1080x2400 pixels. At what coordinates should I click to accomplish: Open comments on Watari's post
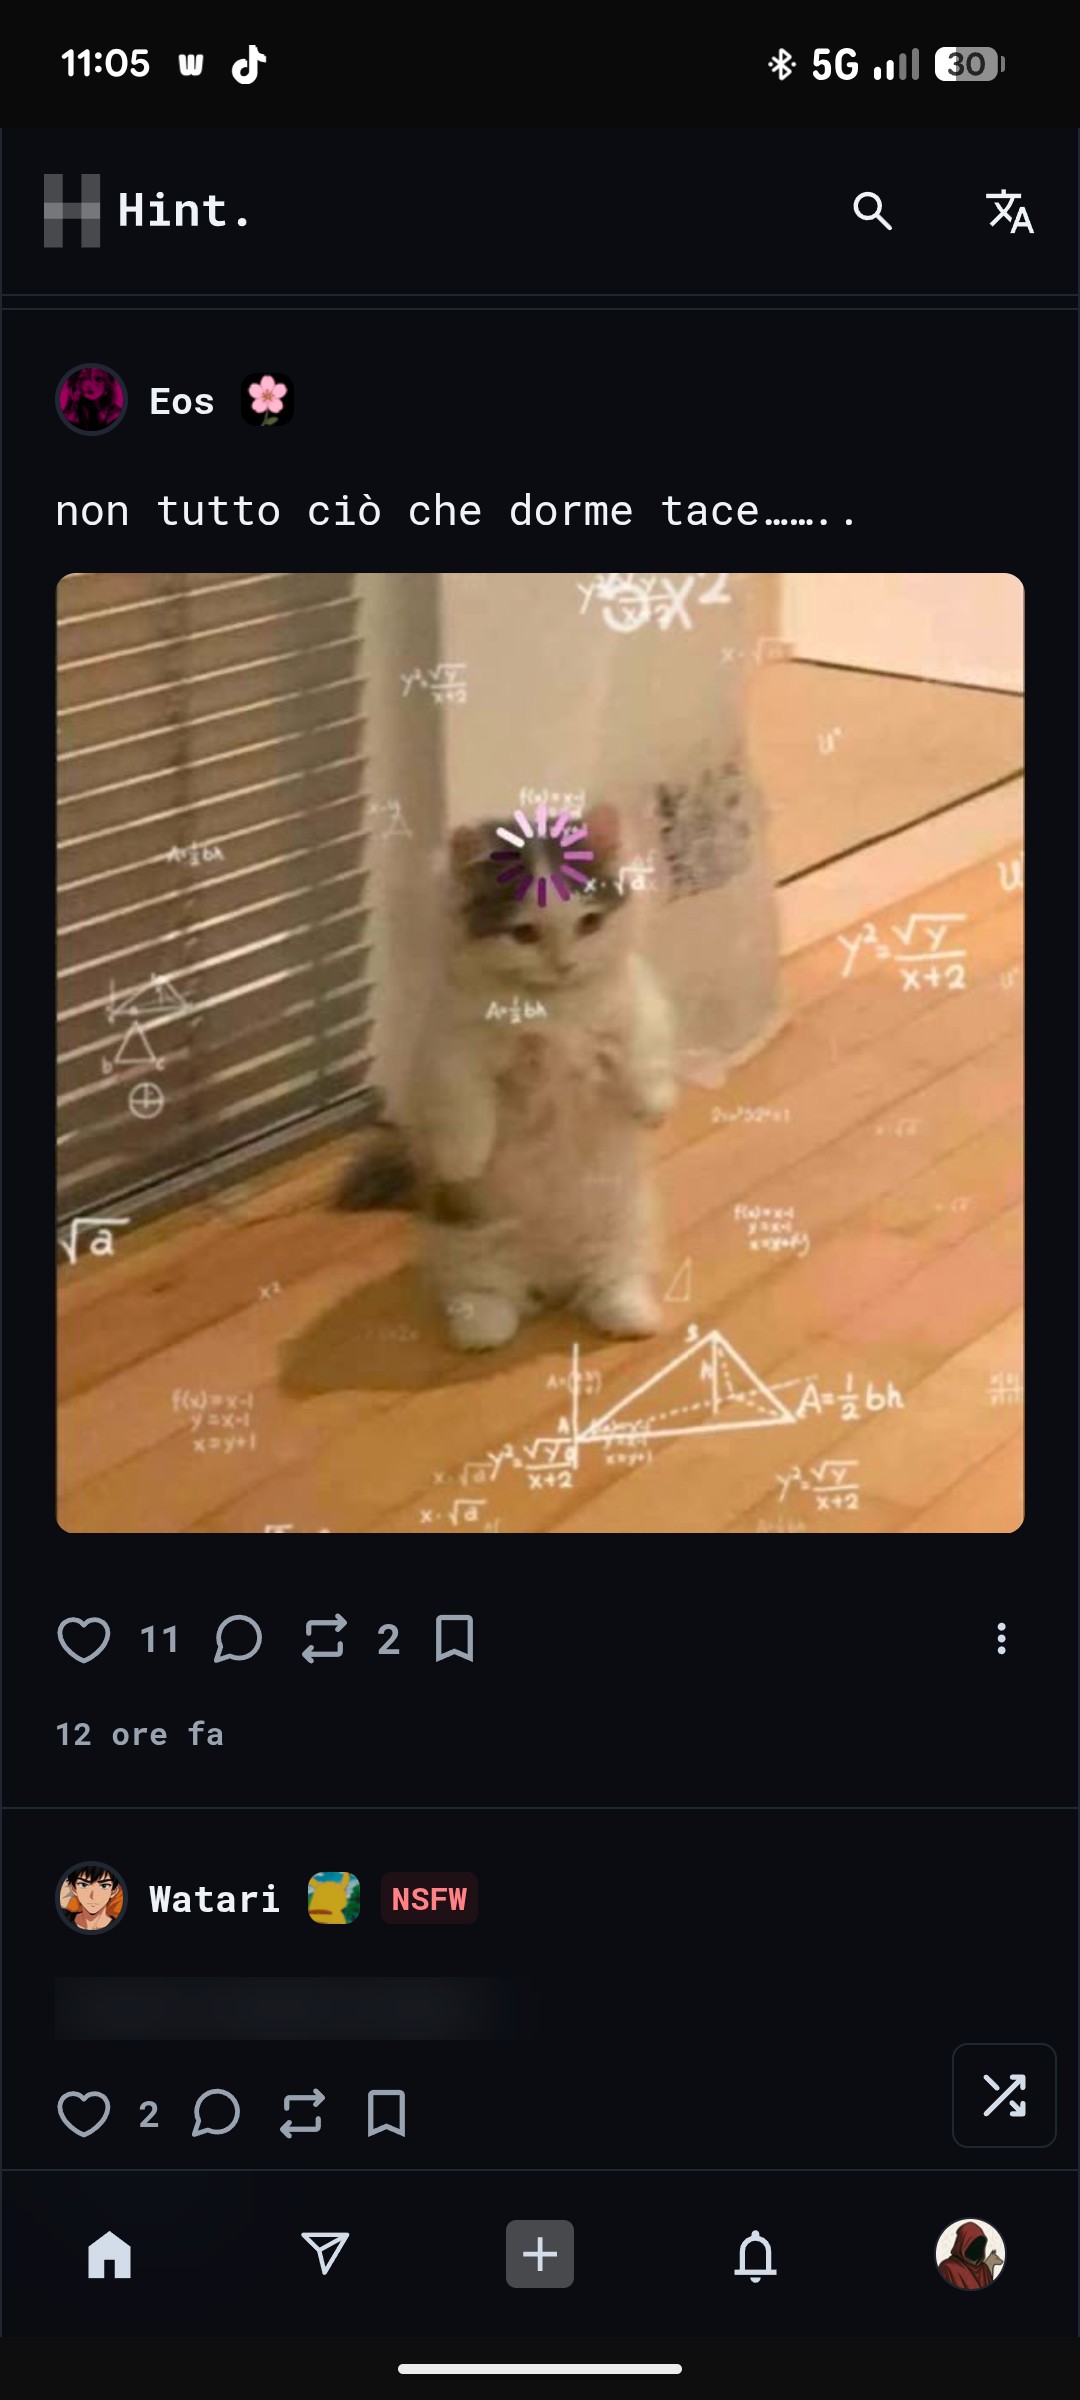coord(216,2113)
